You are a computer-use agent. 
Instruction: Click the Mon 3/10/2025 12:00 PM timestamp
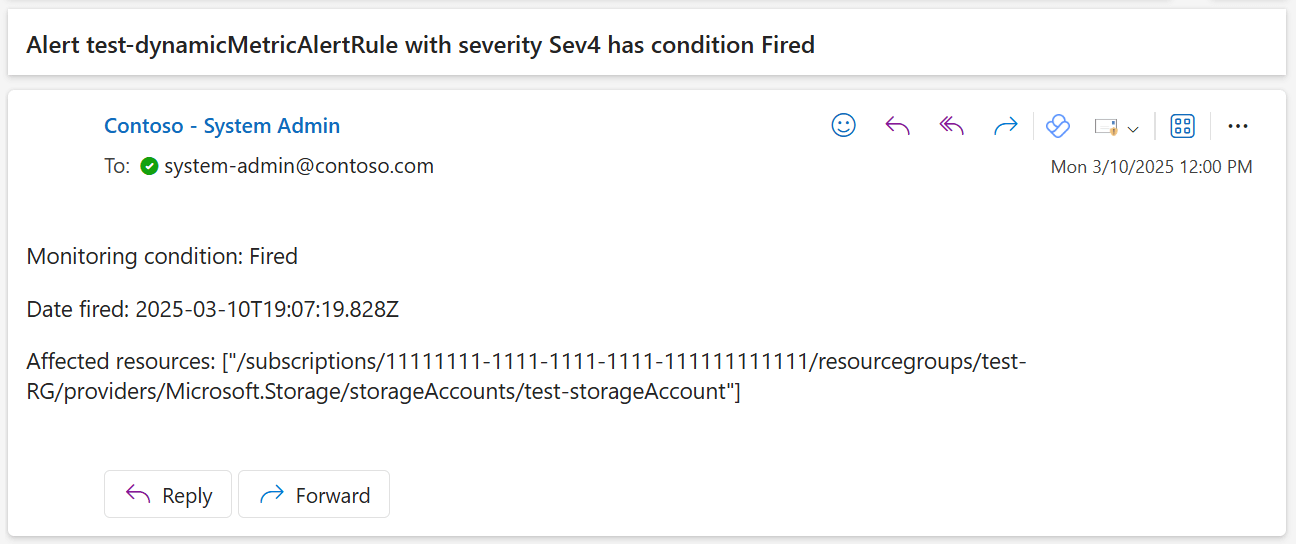coord(1152,167)
